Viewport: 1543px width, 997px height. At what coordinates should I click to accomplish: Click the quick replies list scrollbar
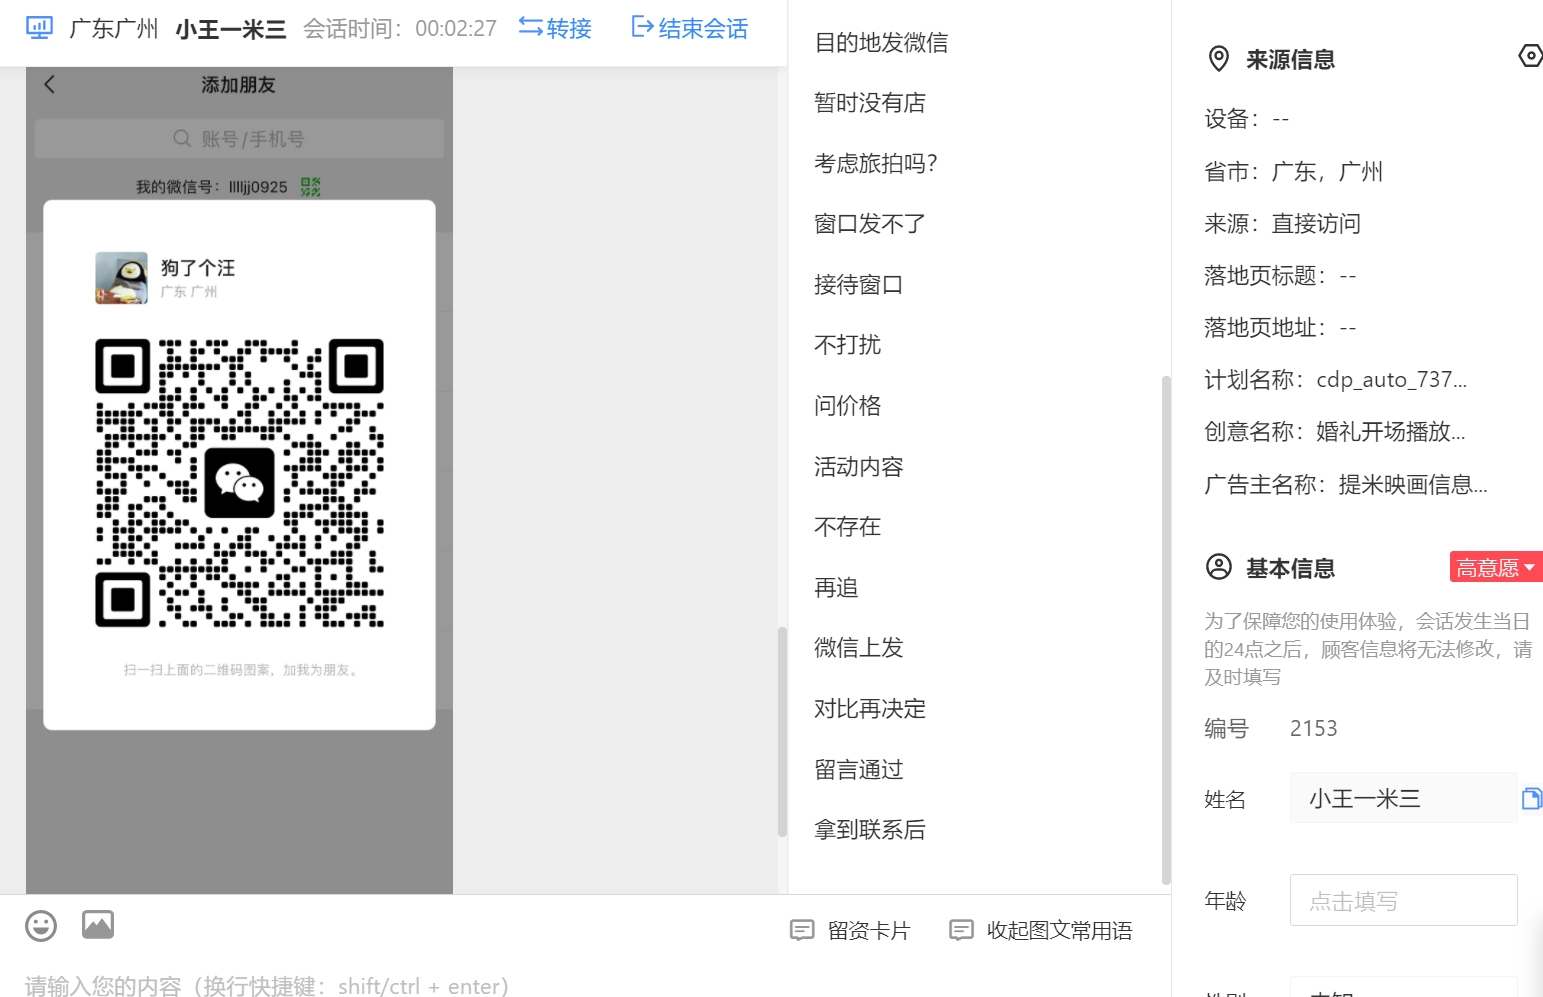coord(1166,630)
